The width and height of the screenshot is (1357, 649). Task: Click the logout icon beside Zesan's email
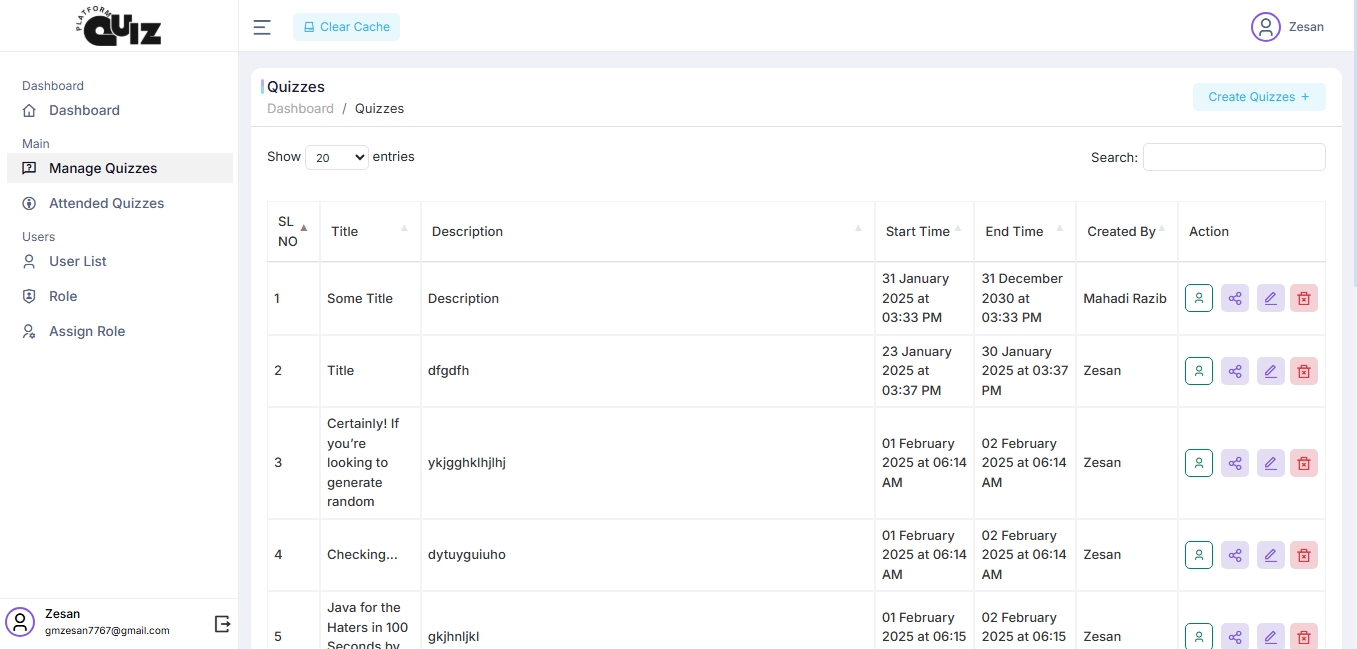click(x=222, y=624)
